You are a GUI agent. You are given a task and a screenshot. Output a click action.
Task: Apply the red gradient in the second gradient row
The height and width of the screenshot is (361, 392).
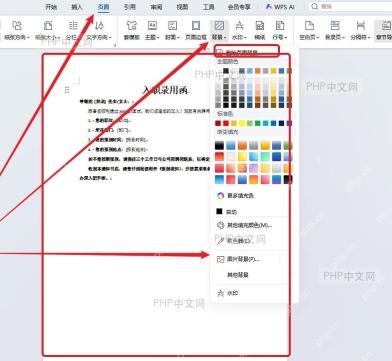coord(220,157)
